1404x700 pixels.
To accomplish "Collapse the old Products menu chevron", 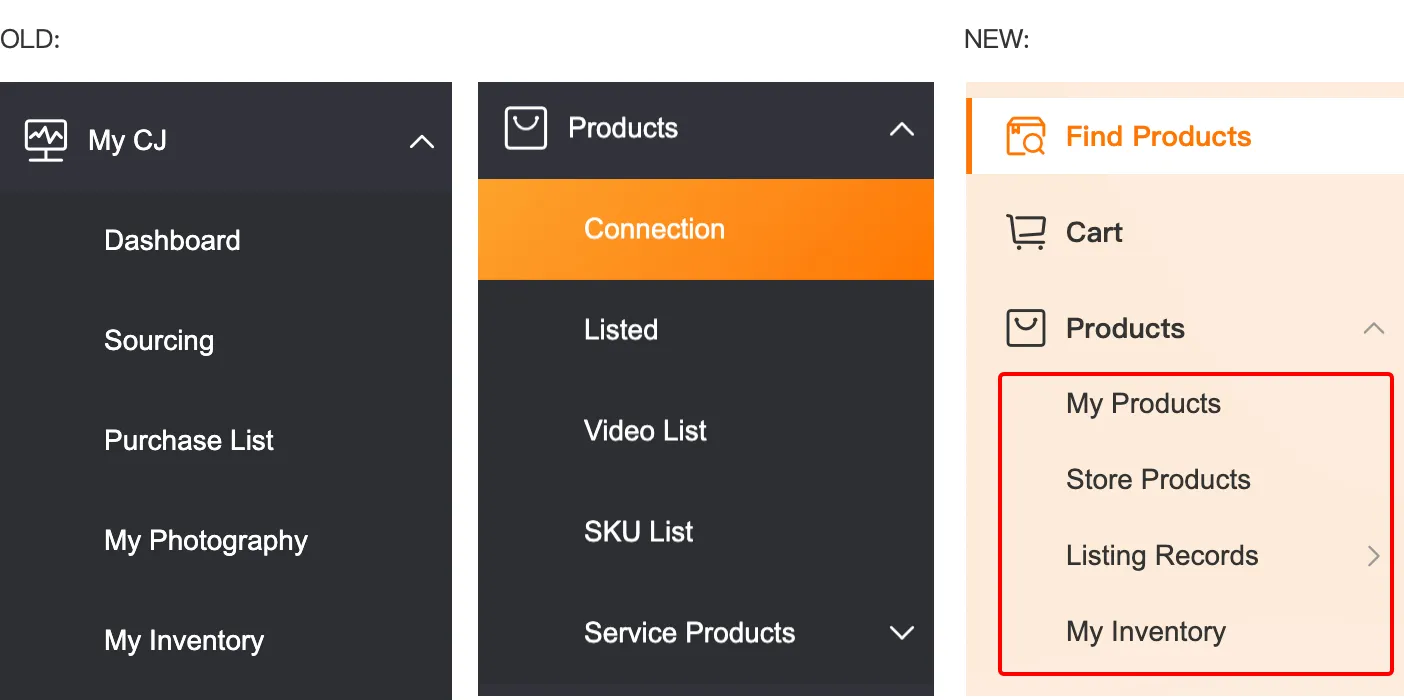I will 902,129.
